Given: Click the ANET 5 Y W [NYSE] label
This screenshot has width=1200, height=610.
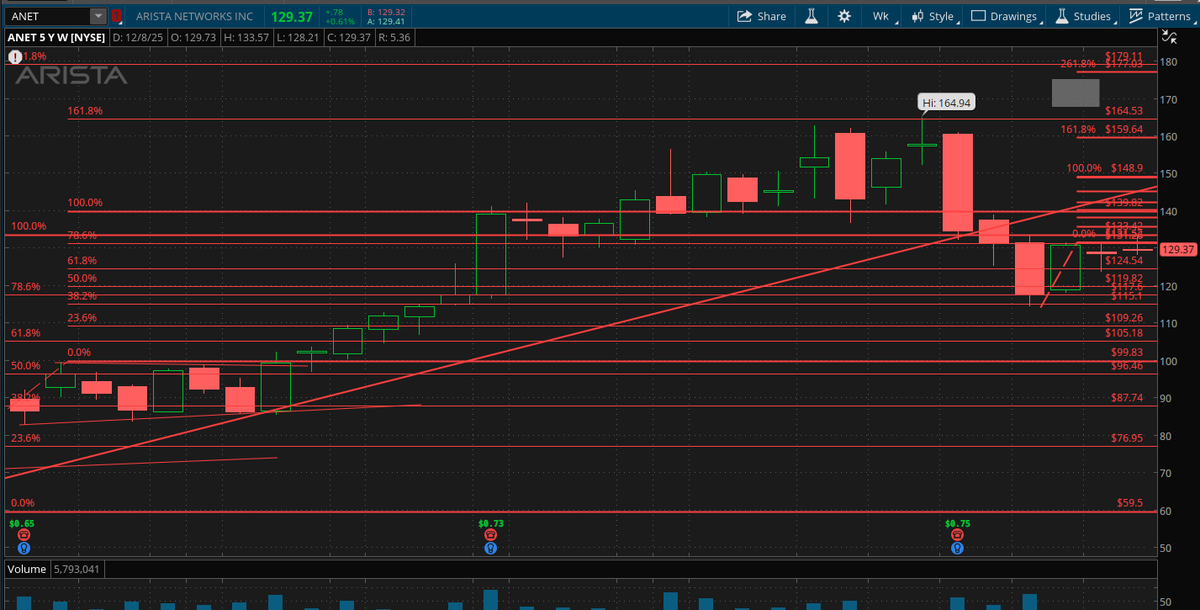Looking at the screenshot, I should (55, 38).
